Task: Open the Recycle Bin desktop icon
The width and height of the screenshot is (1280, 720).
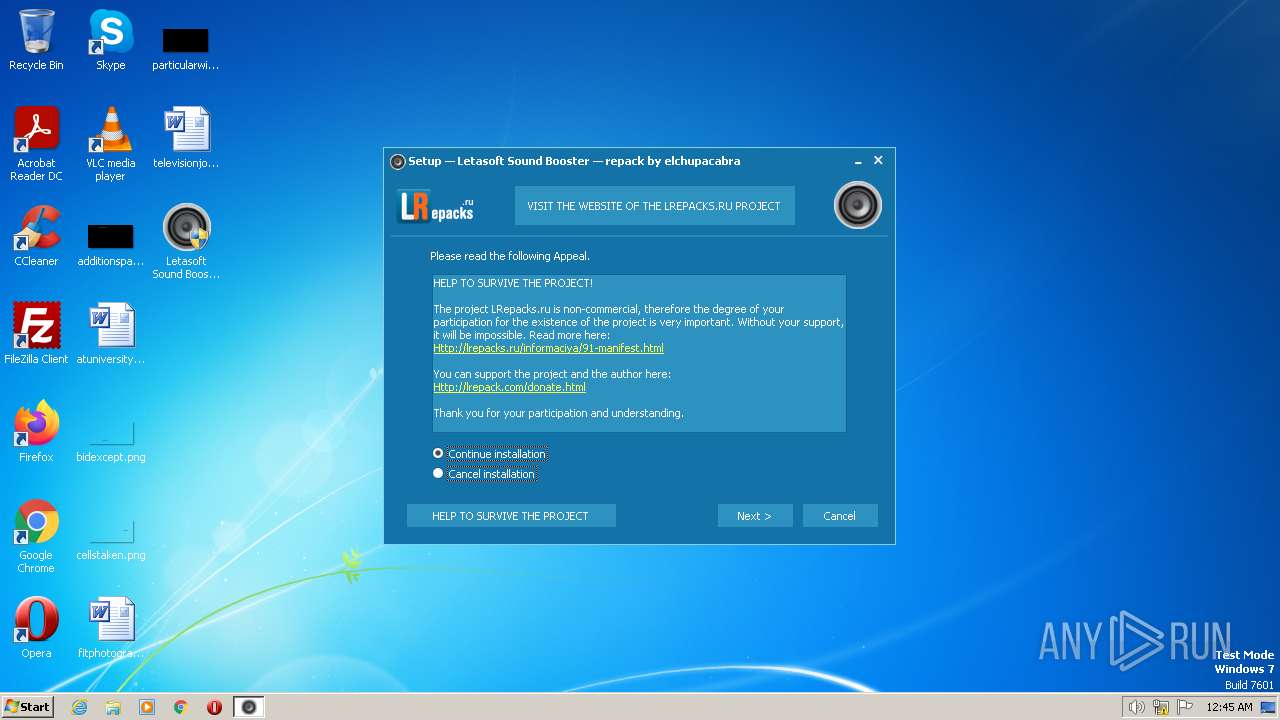Action: pyautogui.click(x=36, y=40)
